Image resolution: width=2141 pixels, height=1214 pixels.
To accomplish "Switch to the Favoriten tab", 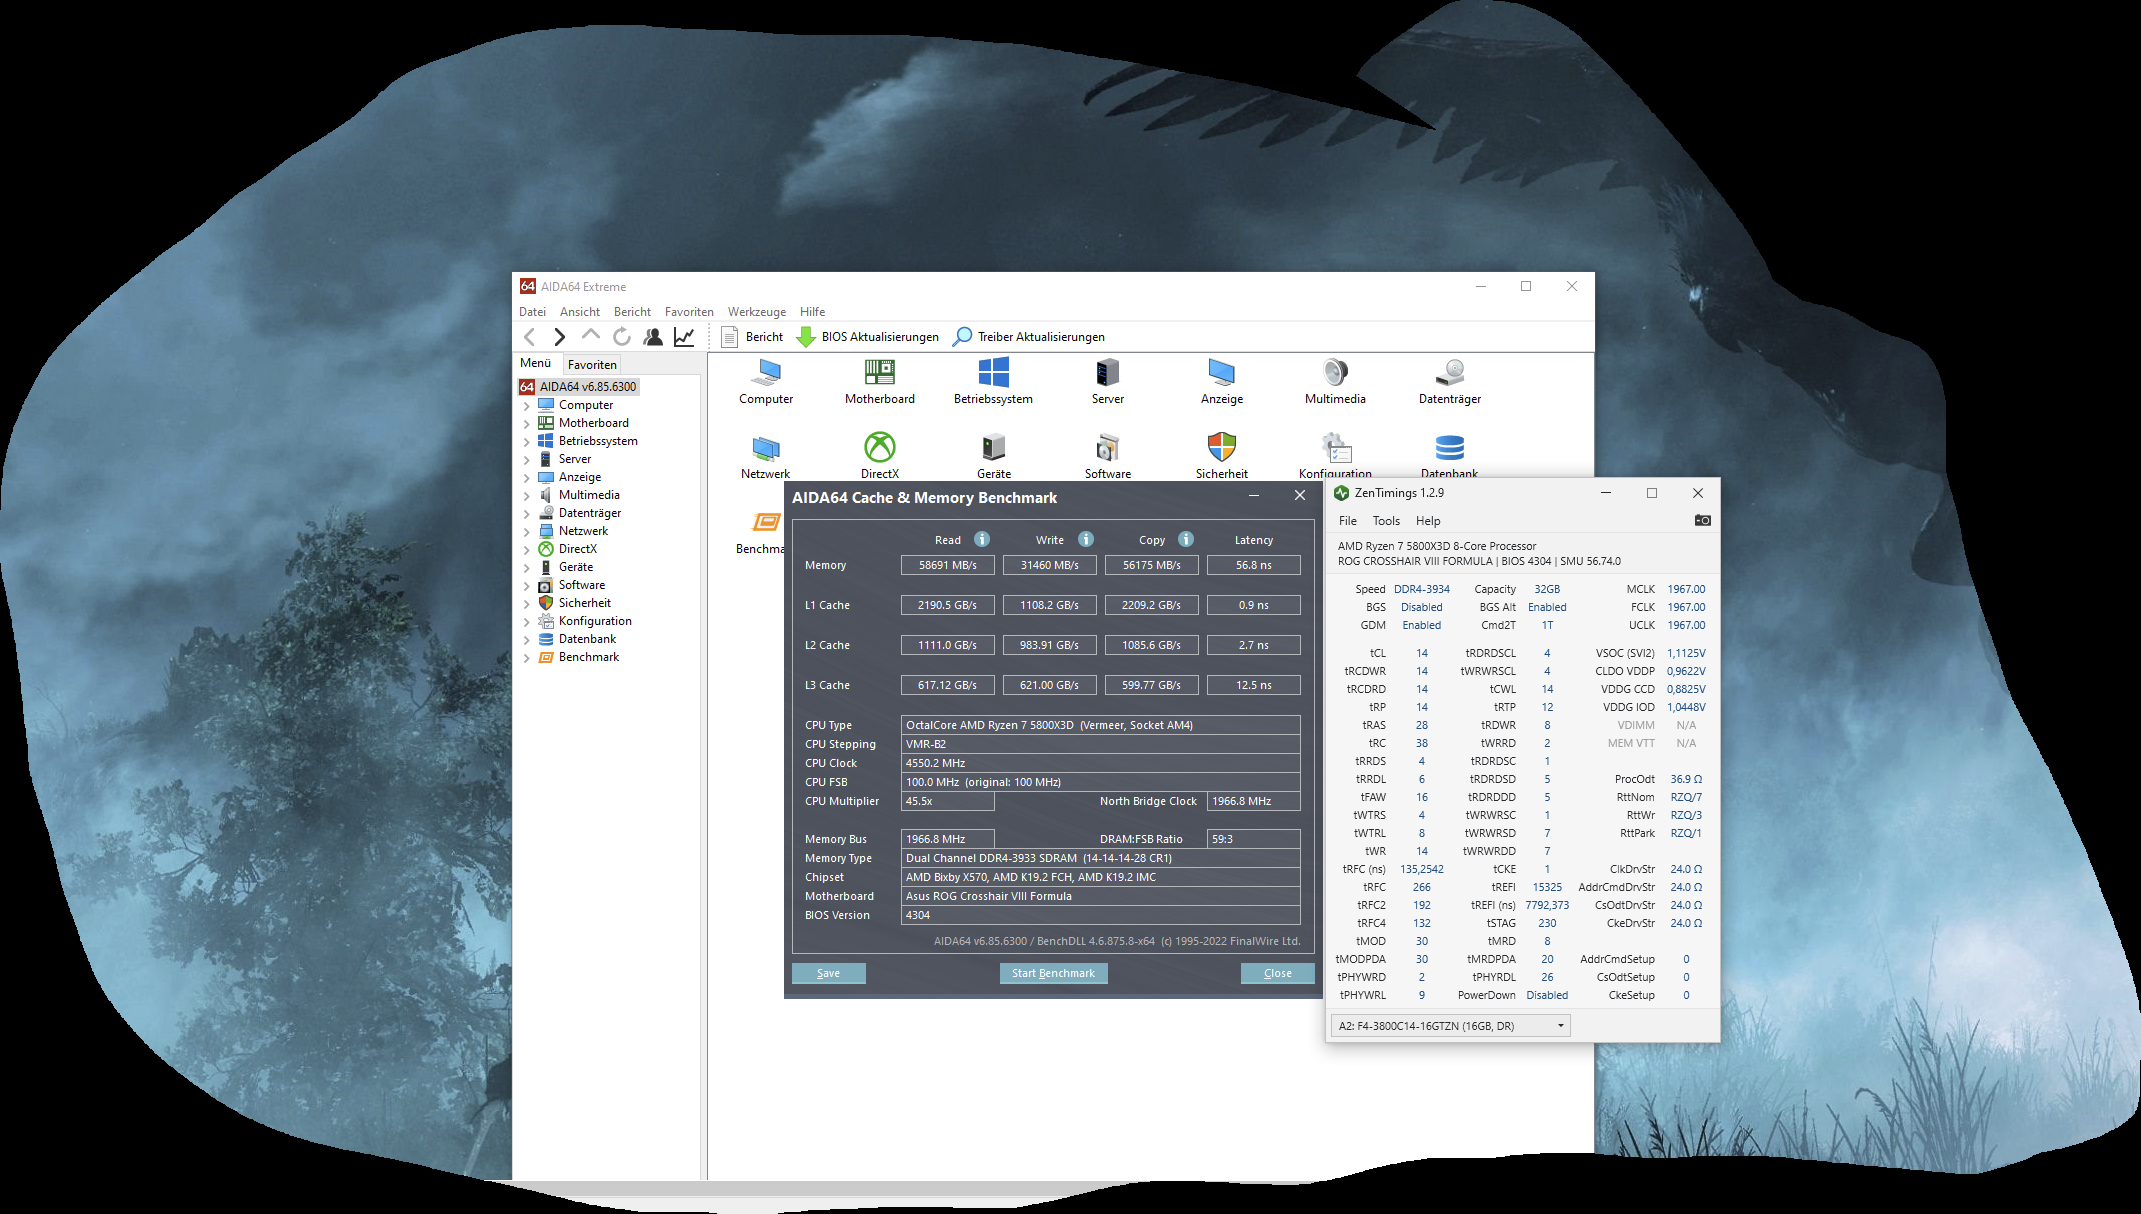I will tap(592, 365).
